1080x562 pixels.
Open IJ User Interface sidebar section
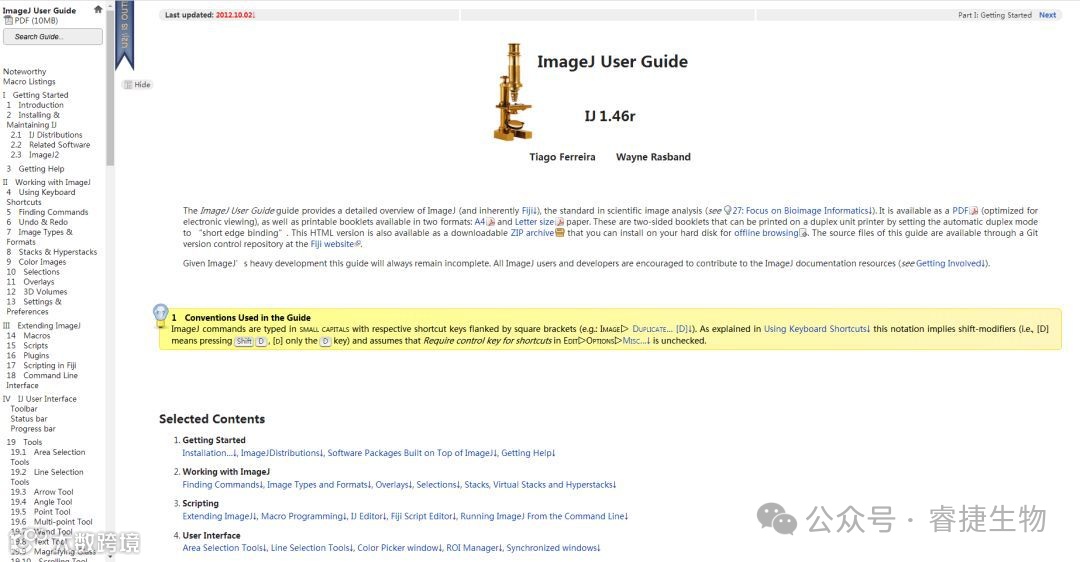[47, 399]
